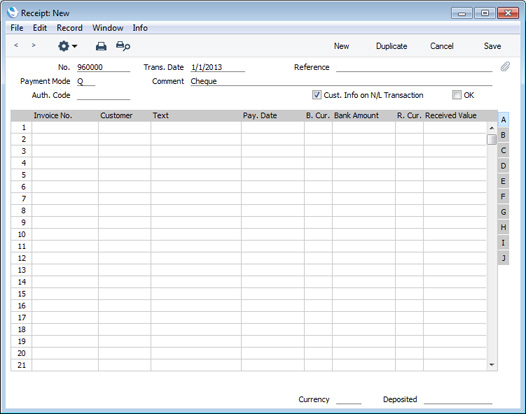This screenshot has width=526, height=414.
Task: Click the print preview icon
Action: (x=123, y=46)
